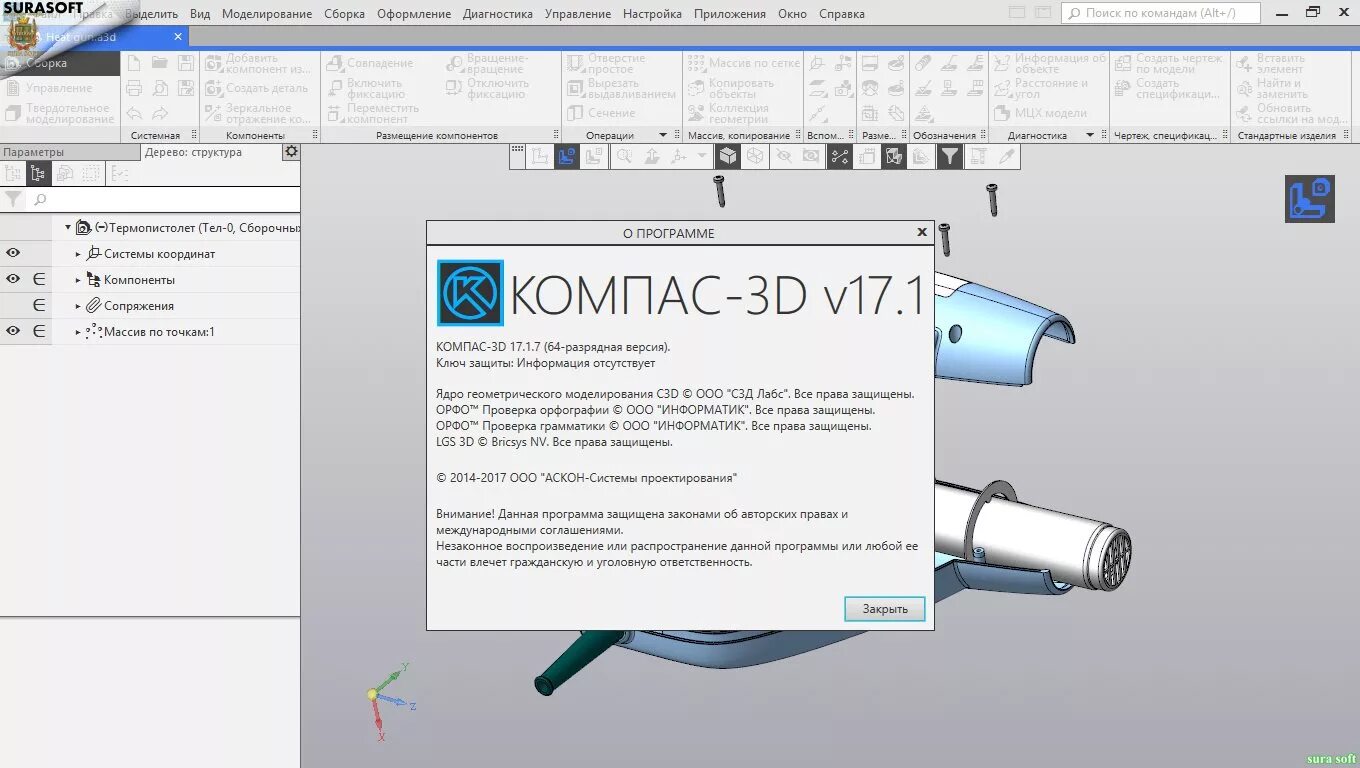Click the model tree search field
1360x768 pixels.
[x=163, y=200]
